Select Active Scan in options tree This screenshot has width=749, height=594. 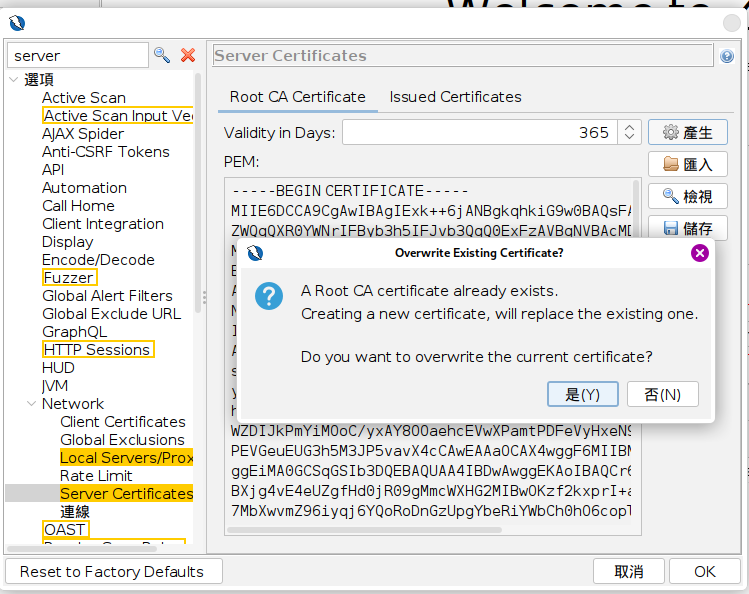pyautogui.click(x=84, y=98)
